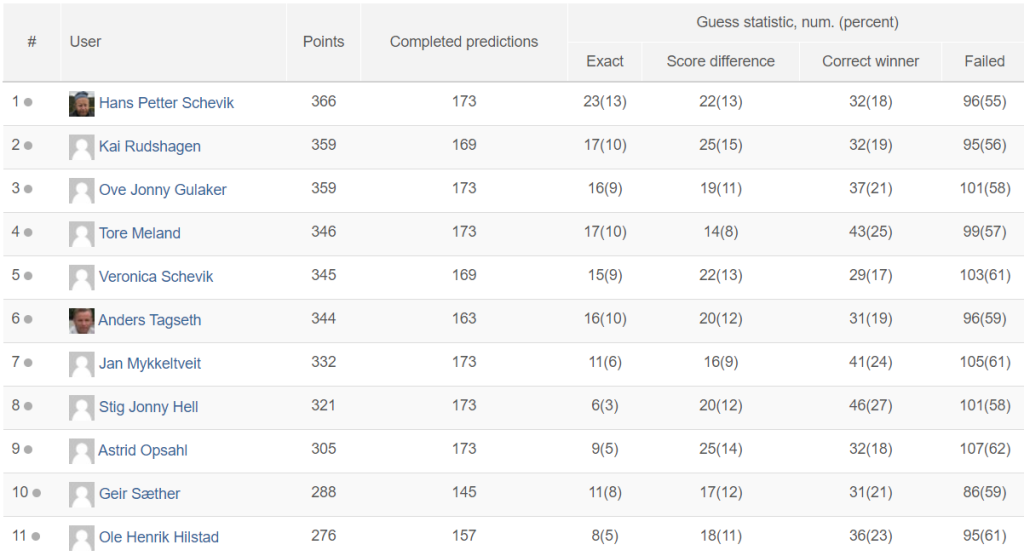Open Ole Henrik Hilstad's profile link

tap(159, 537)
